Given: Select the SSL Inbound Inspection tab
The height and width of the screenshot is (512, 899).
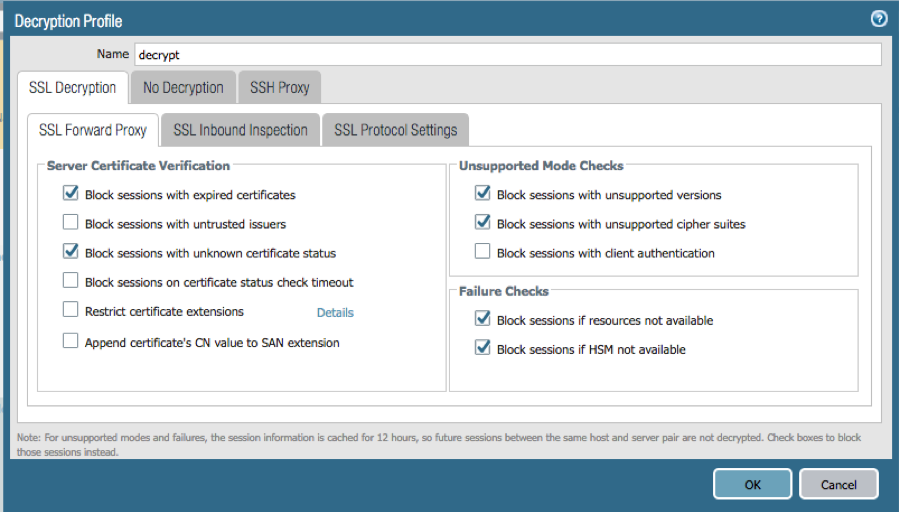Looking at the screenshot, I should [x=240, y=130].
